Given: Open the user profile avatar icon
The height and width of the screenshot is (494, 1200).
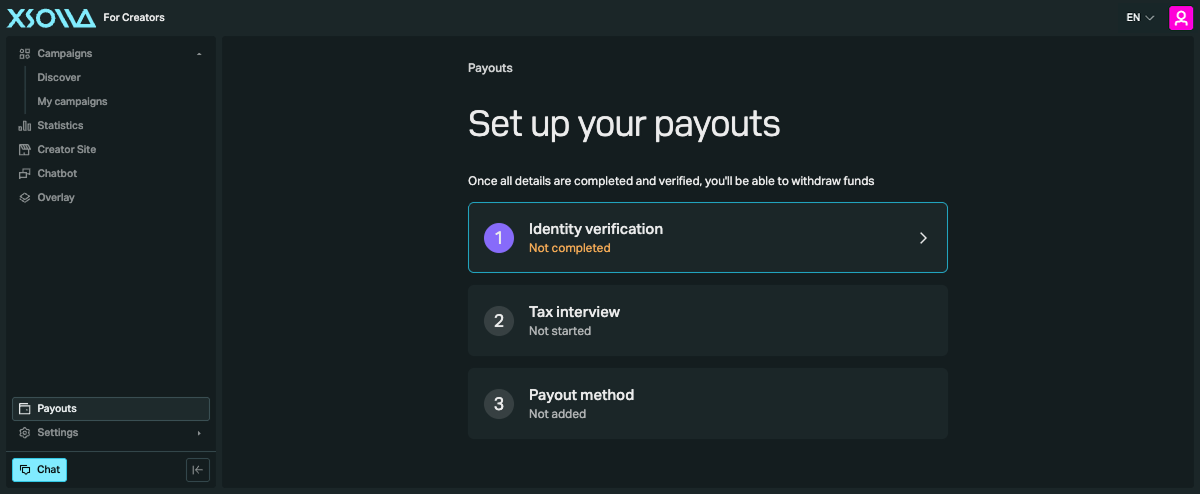Looking at the screenshot, I should point(1180,17).
